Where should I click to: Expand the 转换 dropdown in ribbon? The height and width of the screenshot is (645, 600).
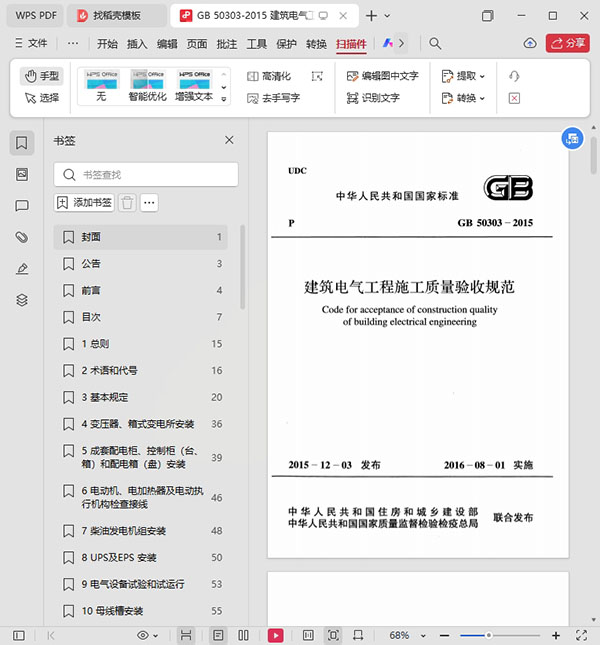465,98
